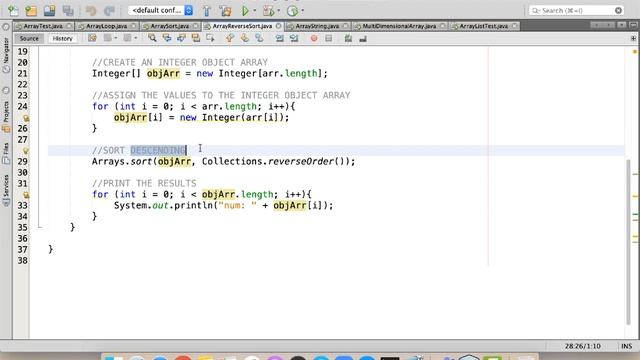Clear the quick search field
Viewport: 640px width, 360px height.
tap(618, 10)
